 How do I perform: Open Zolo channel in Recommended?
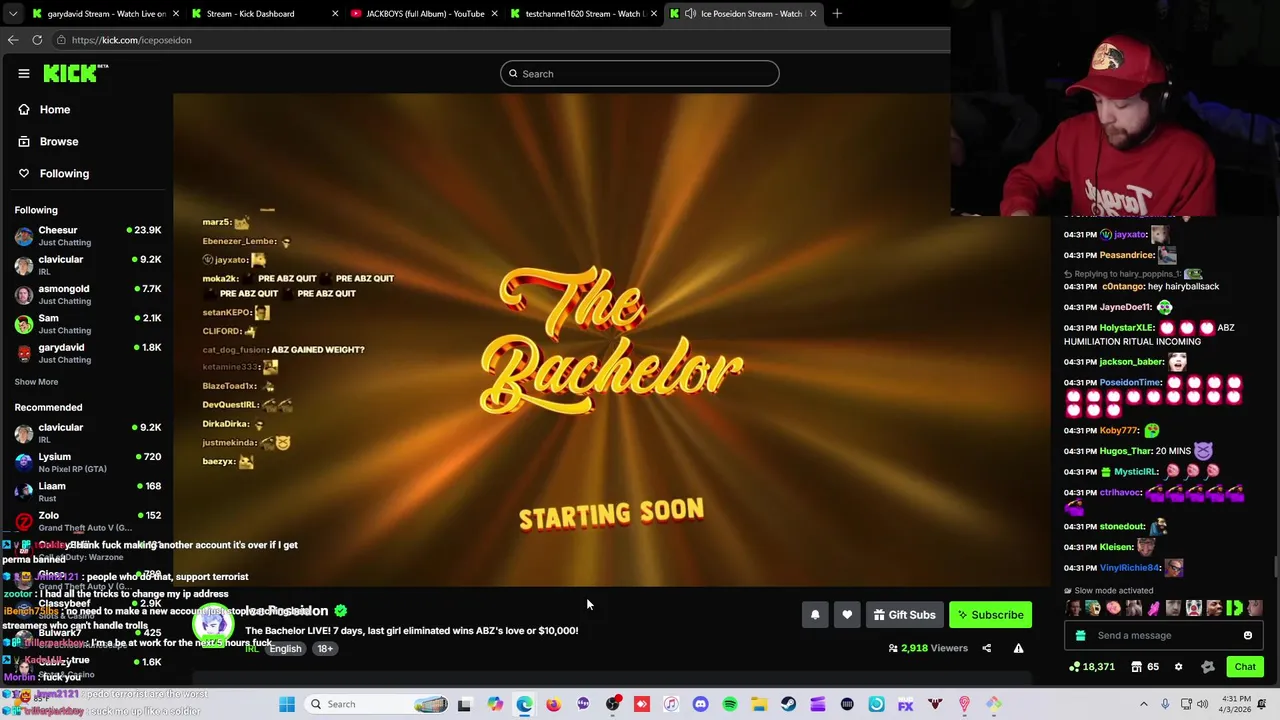(x=88, y=521)
